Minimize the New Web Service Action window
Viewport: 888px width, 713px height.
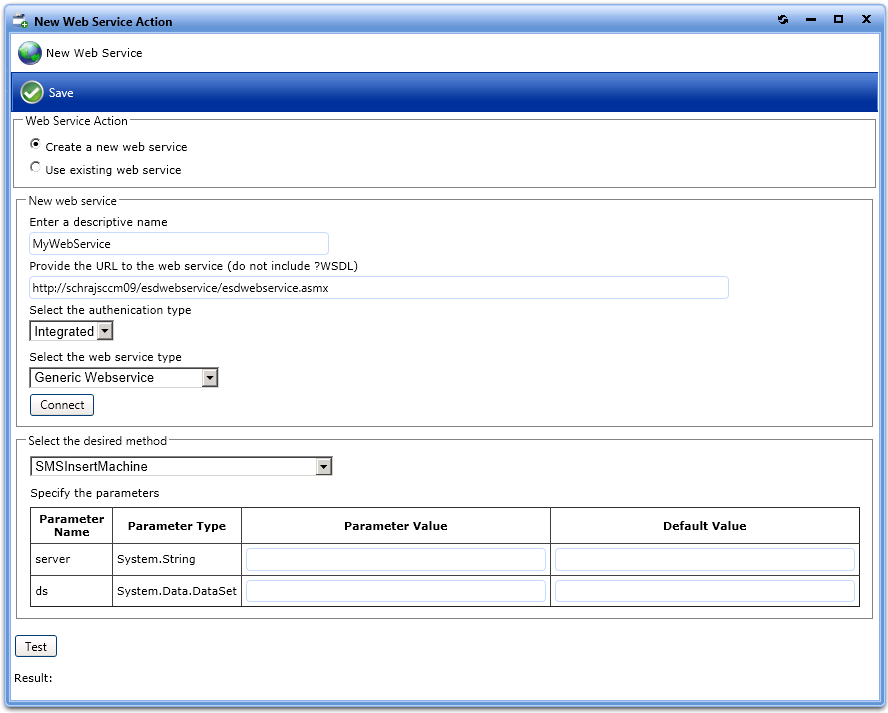811,20
